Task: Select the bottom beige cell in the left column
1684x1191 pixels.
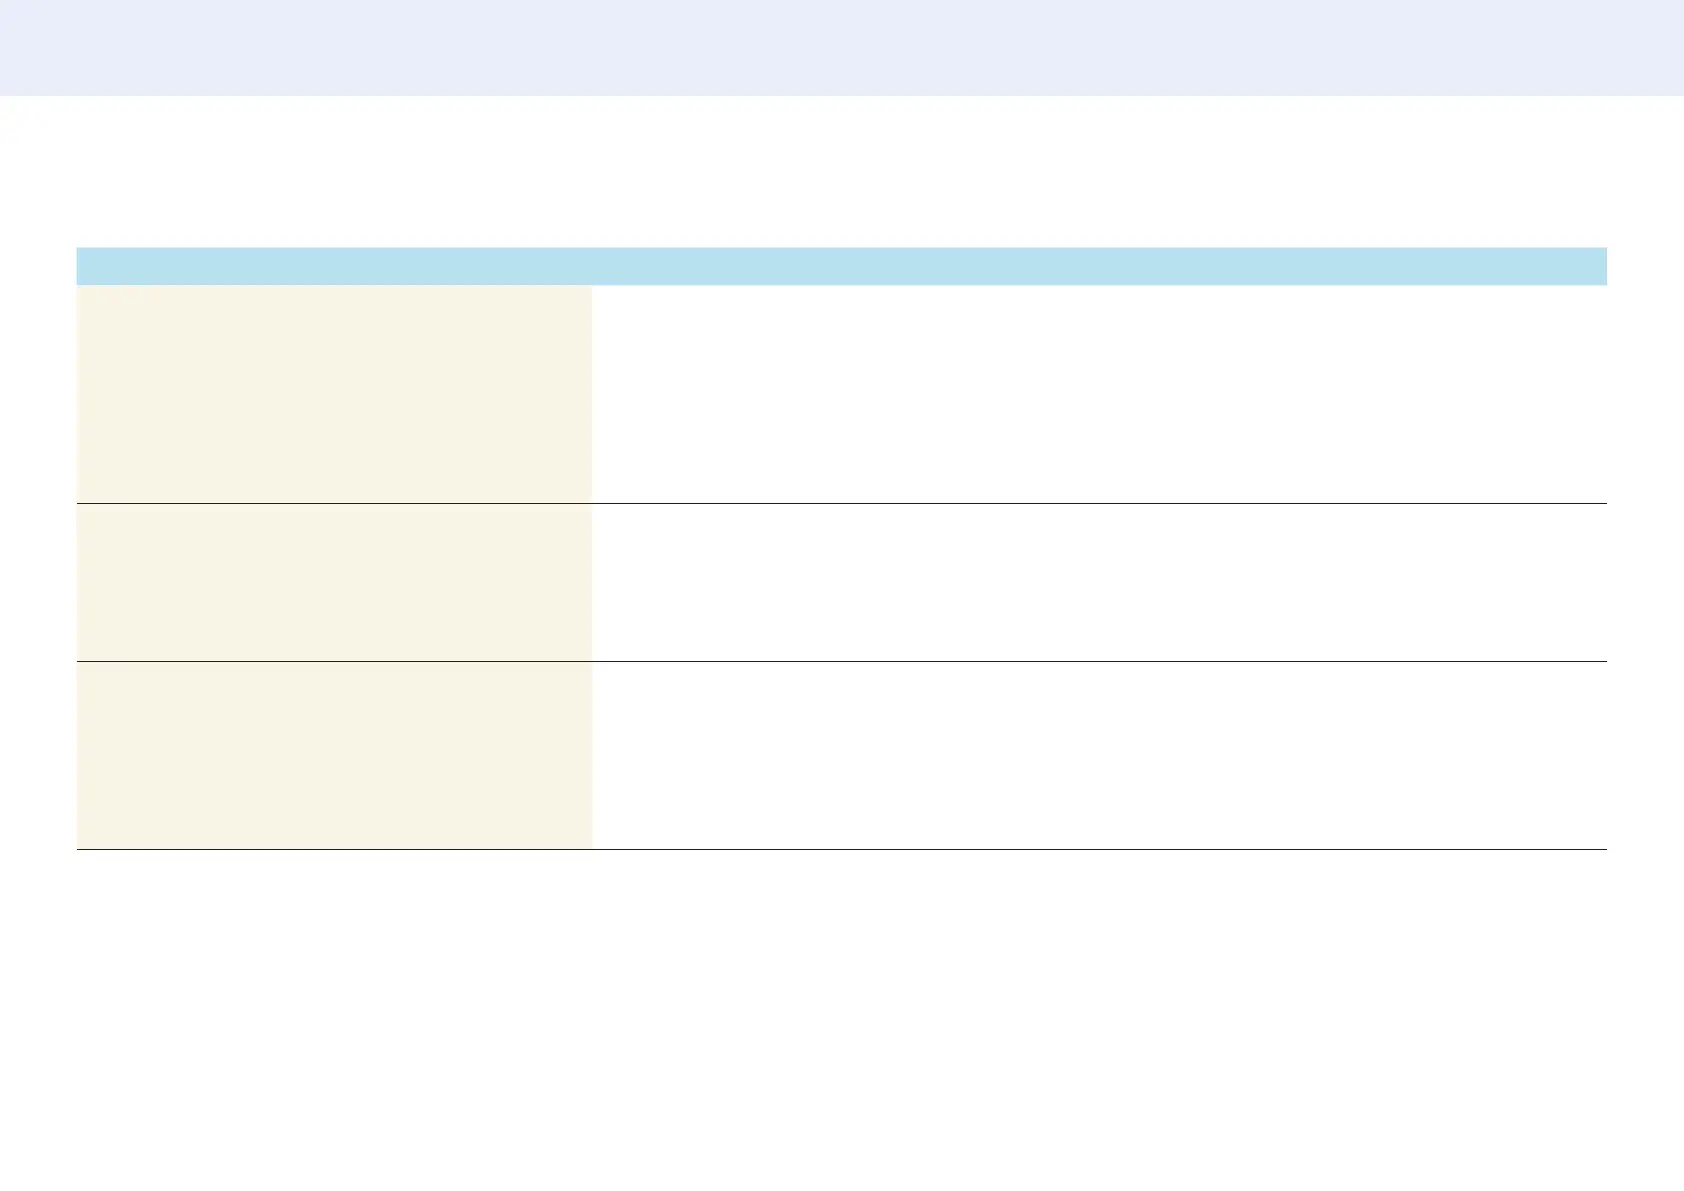Action: (x=334, y=755)
